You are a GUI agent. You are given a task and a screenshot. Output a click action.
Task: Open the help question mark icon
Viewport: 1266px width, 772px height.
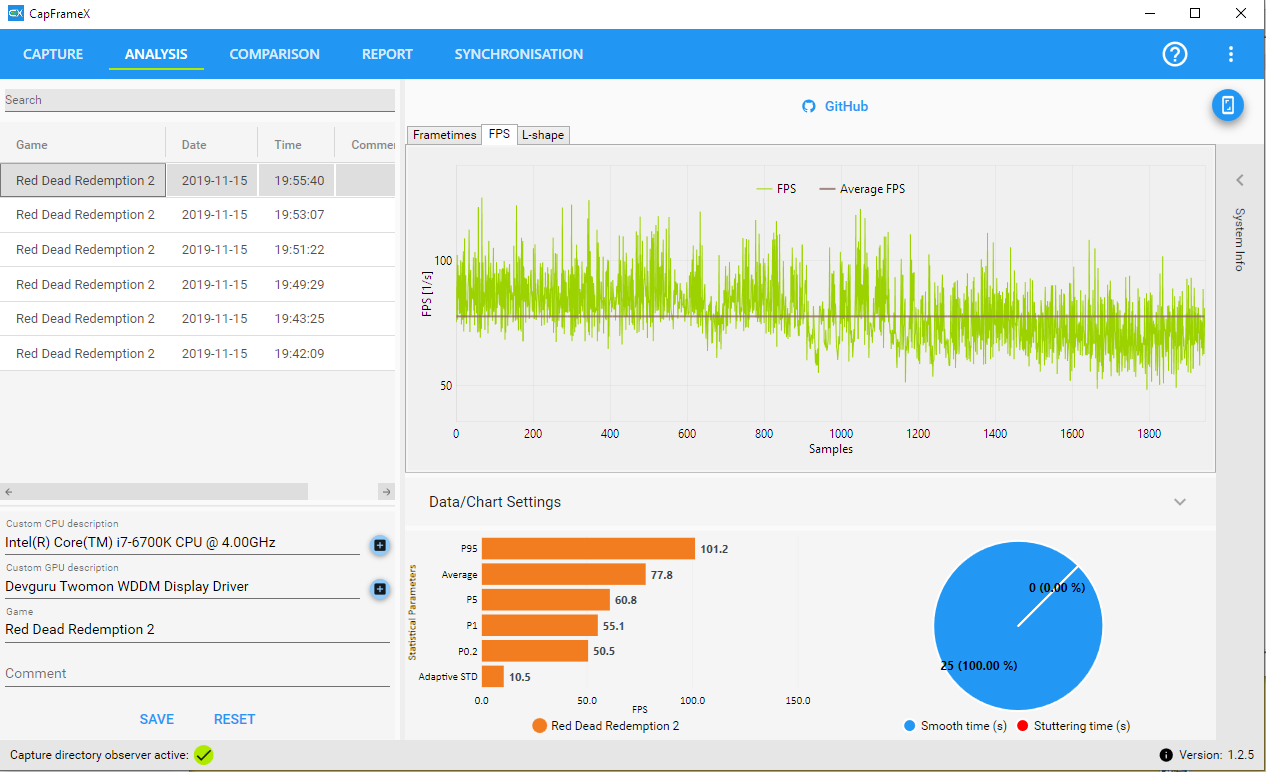(x=1175, y=54)
